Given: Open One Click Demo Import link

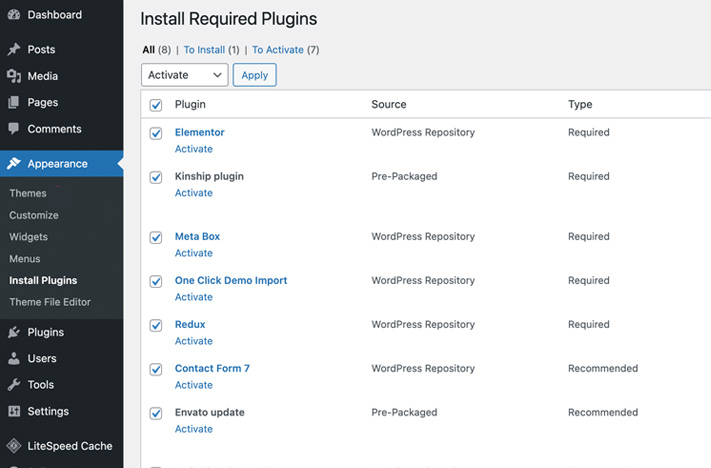Looking at the screenshot, I should tap(231, 280).
